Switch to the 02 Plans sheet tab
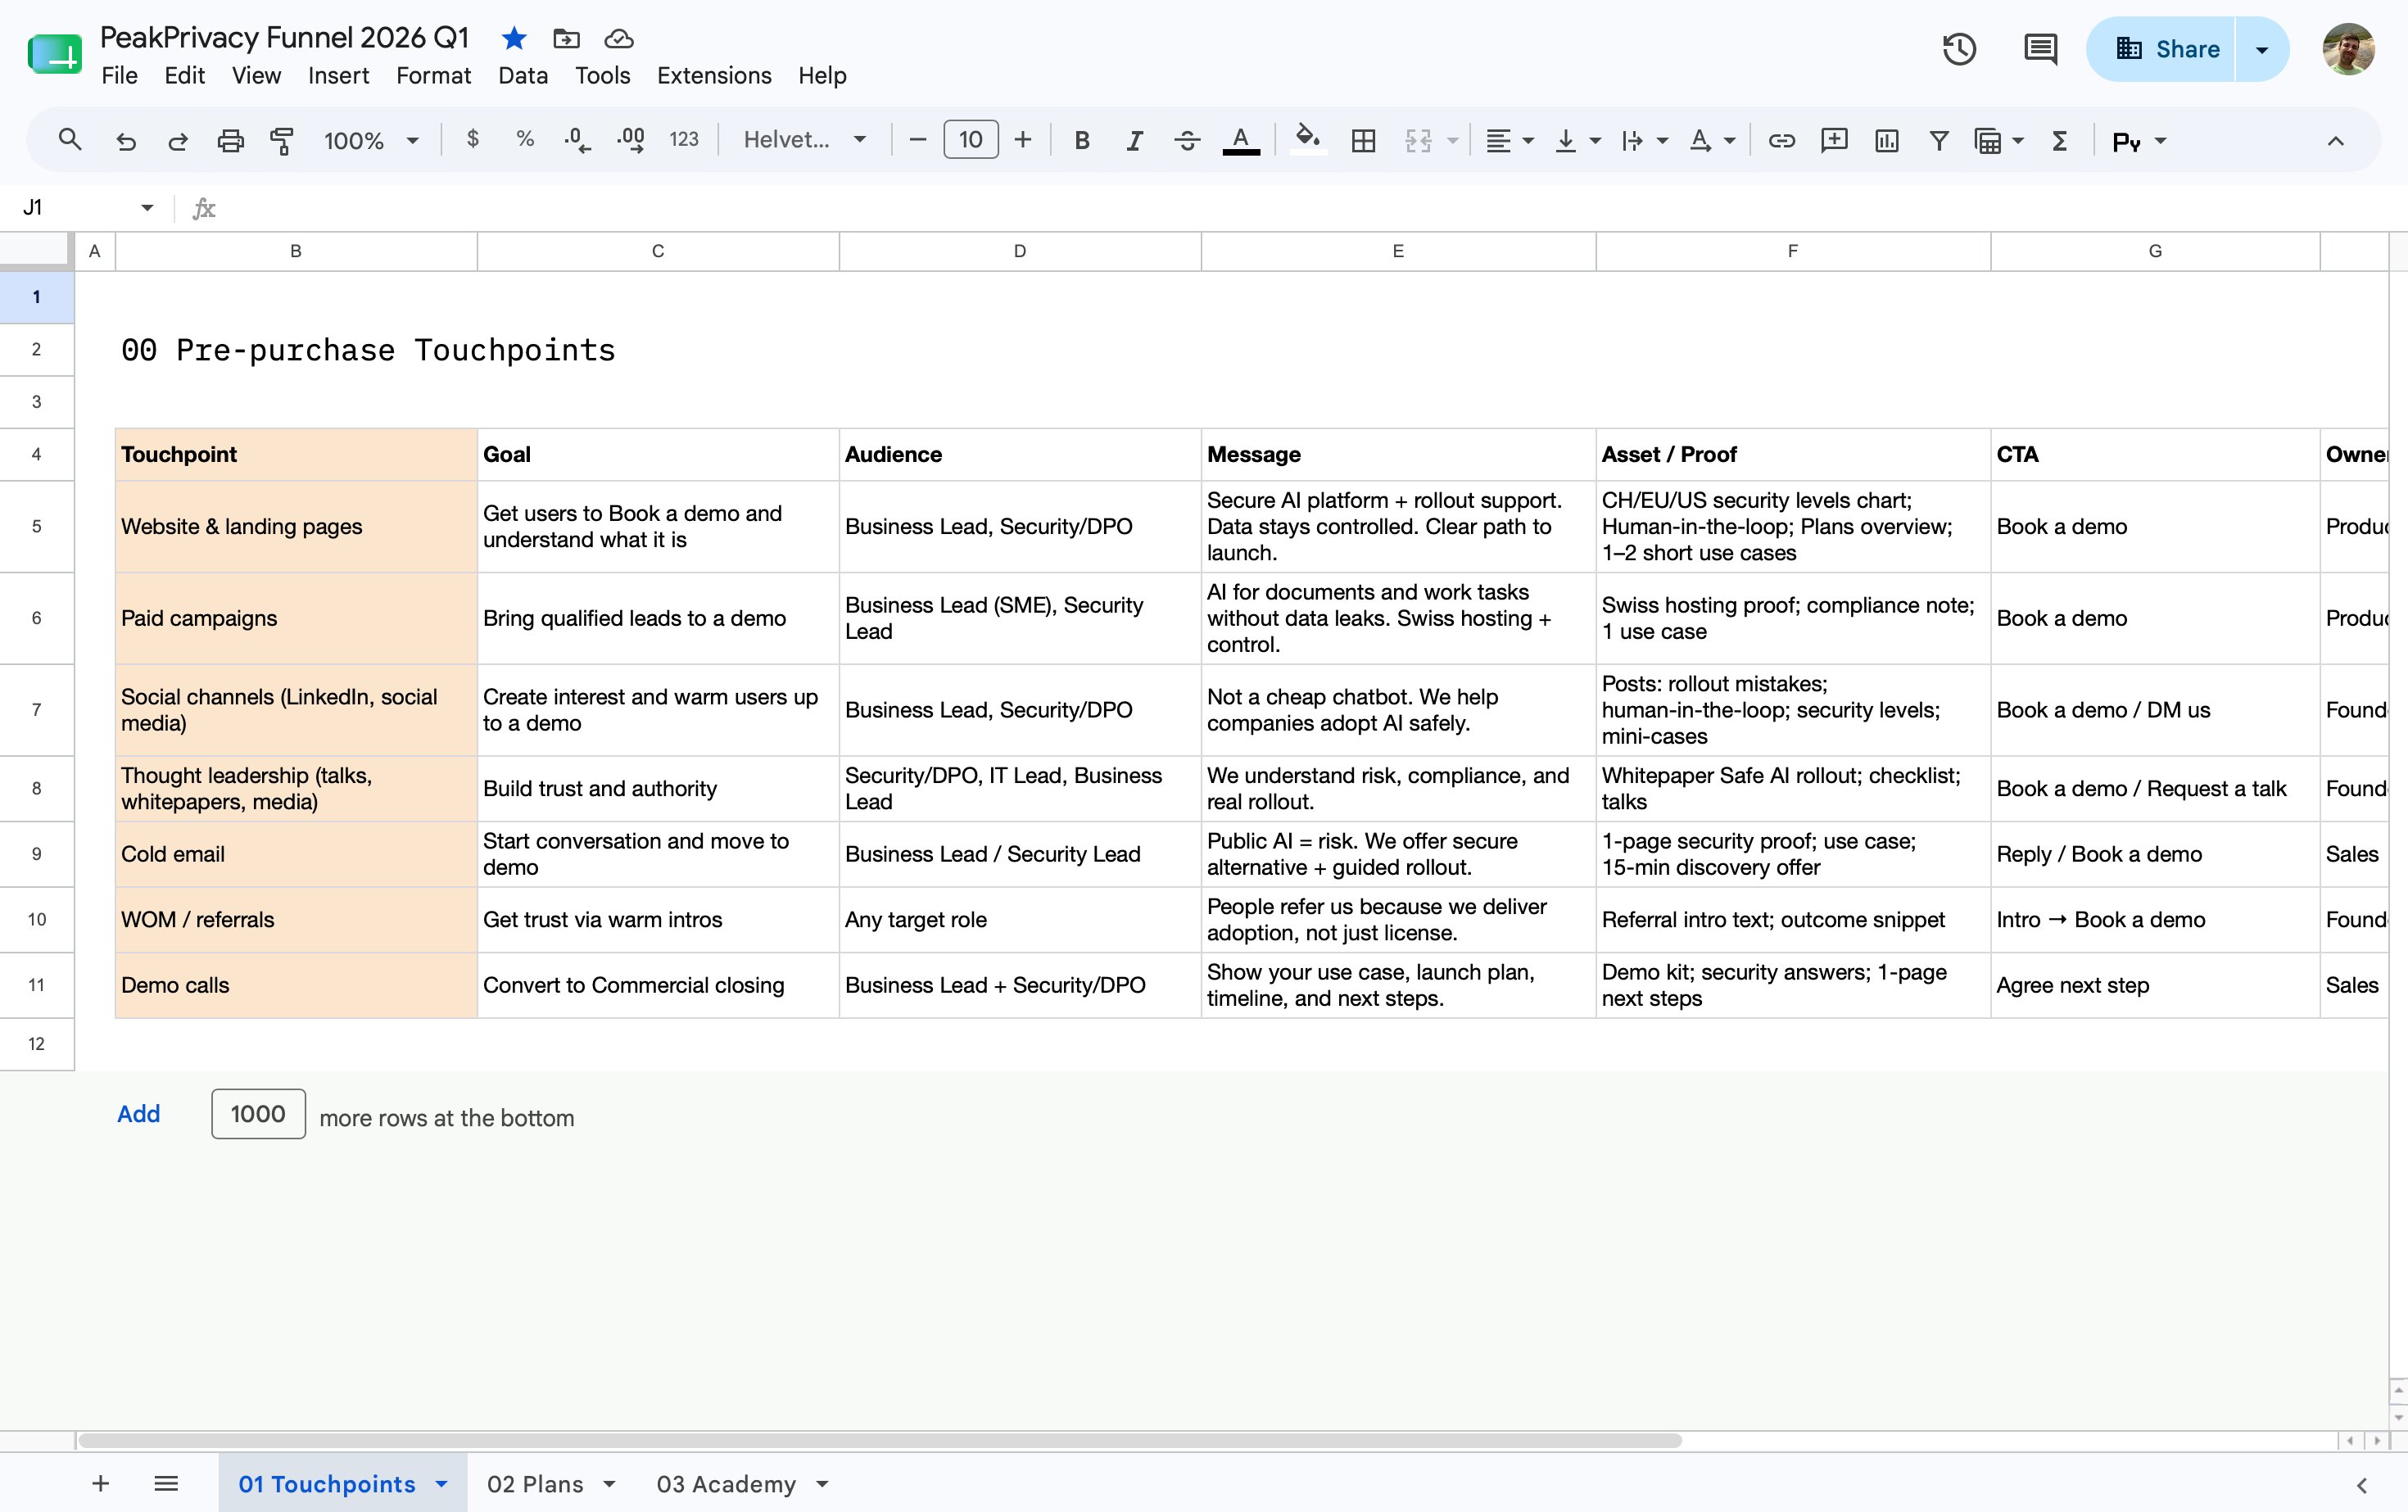 click(x=535, y=1484)
